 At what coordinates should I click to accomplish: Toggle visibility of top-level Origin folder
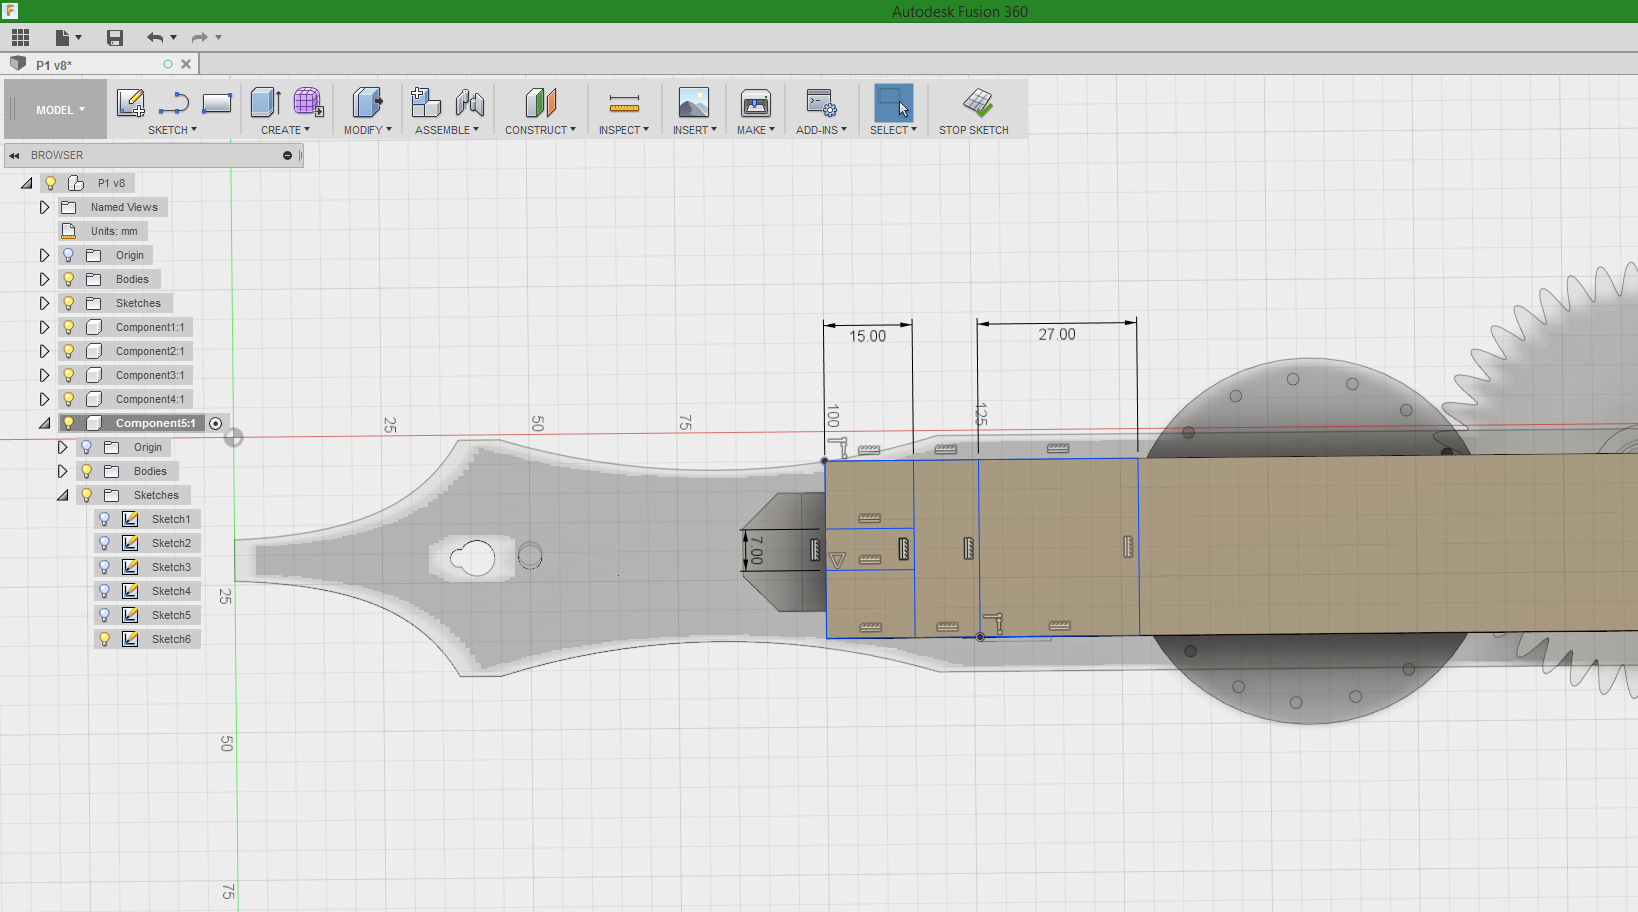pos(68,255)
